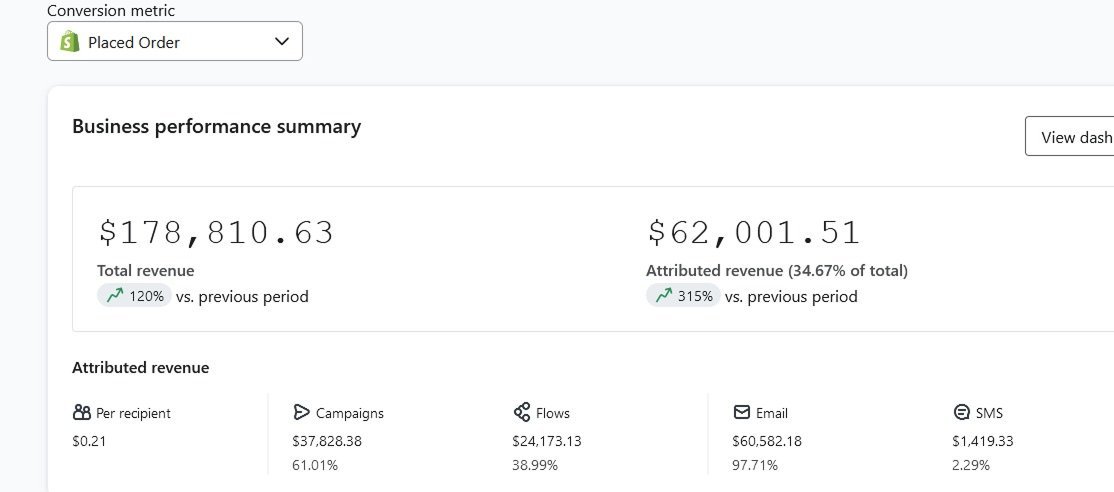The image size is (1114, 492).
Task: Click the Flows label text
Action: (x=553, y=413)
